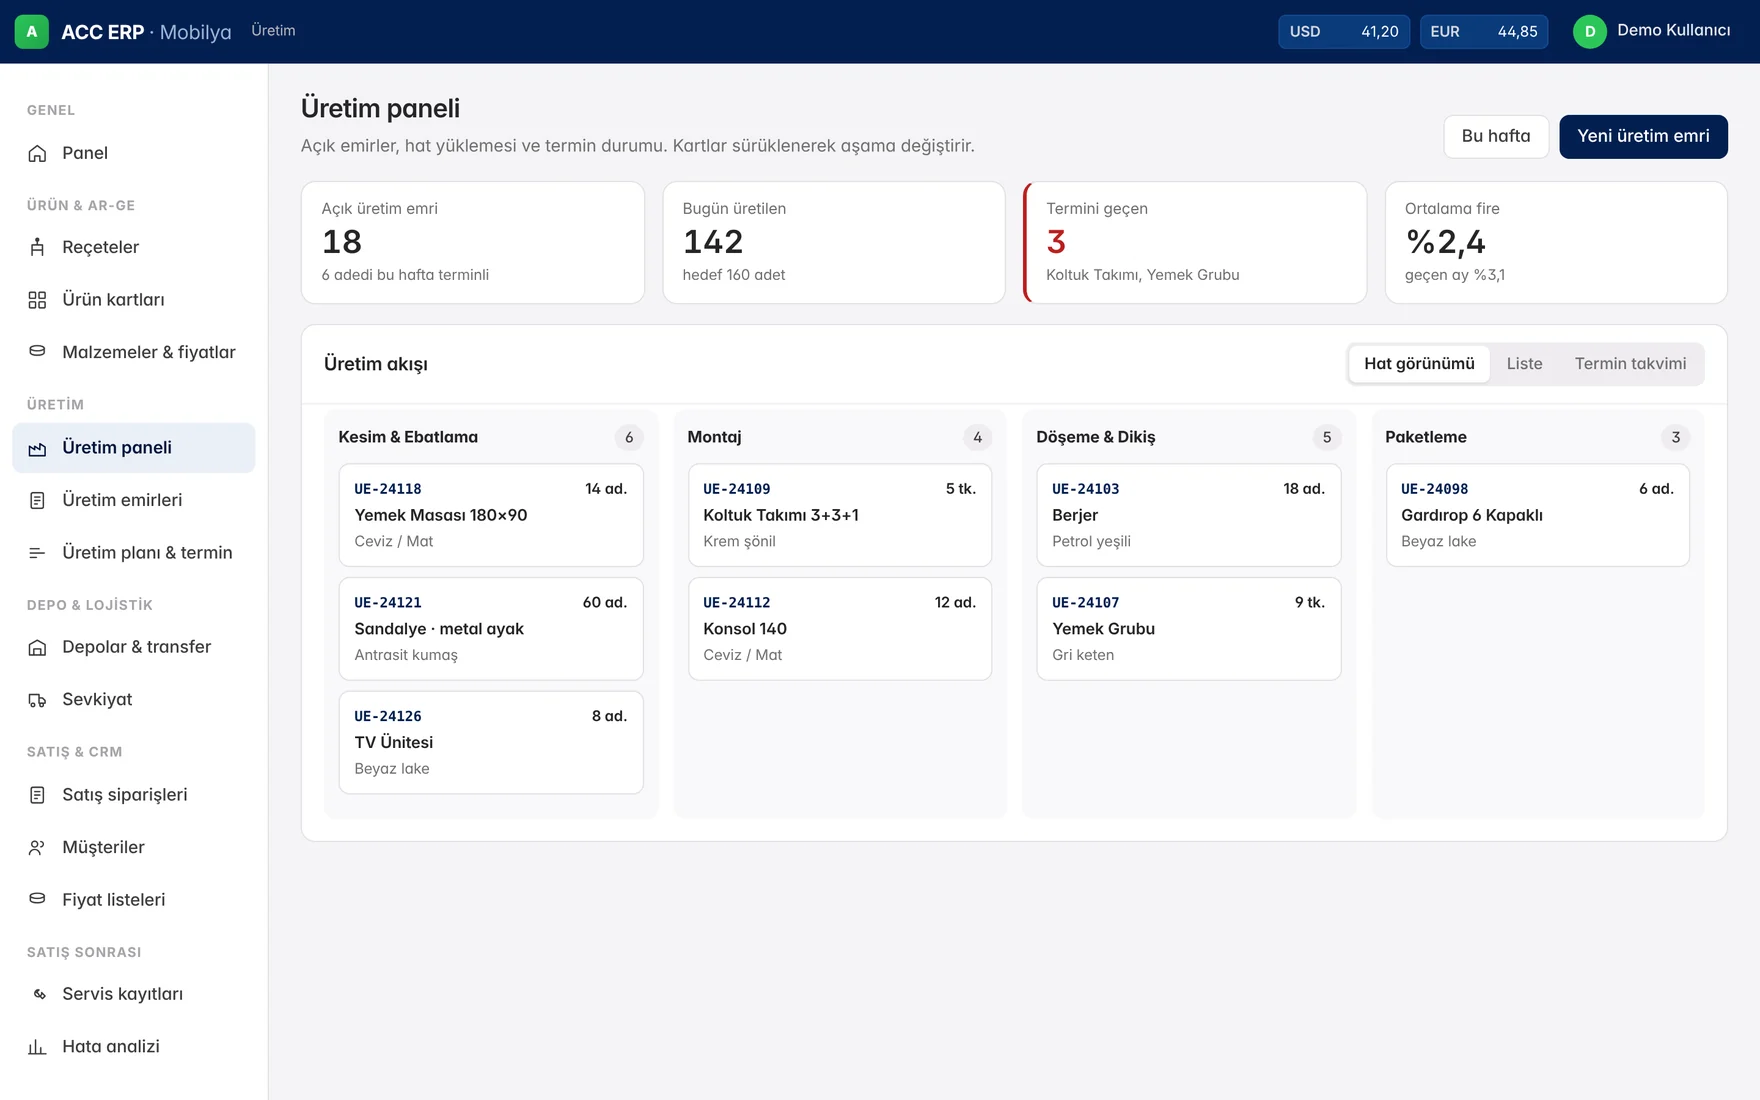This screenshot has width=1760, height=1100.
Task: Switch to the Liste view tab
Action: pos(1524,364)
